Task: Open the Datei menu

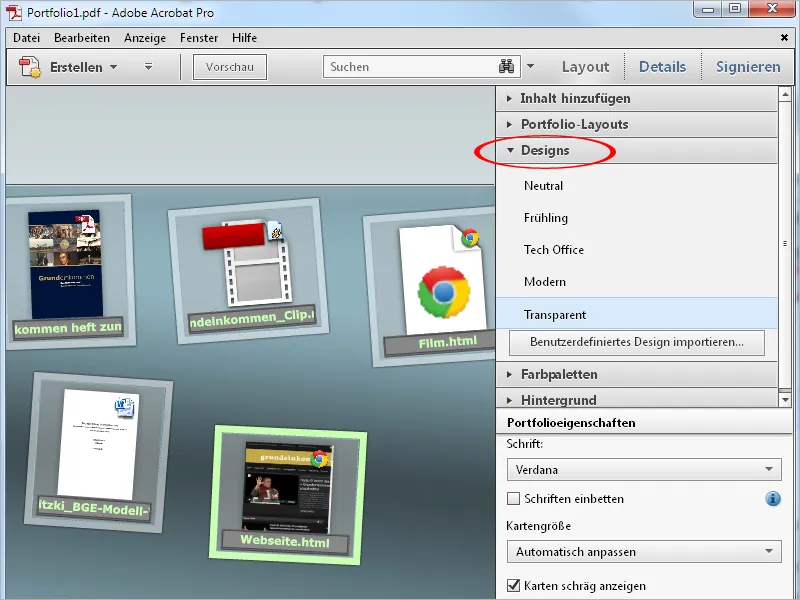Action: (27, 38)
